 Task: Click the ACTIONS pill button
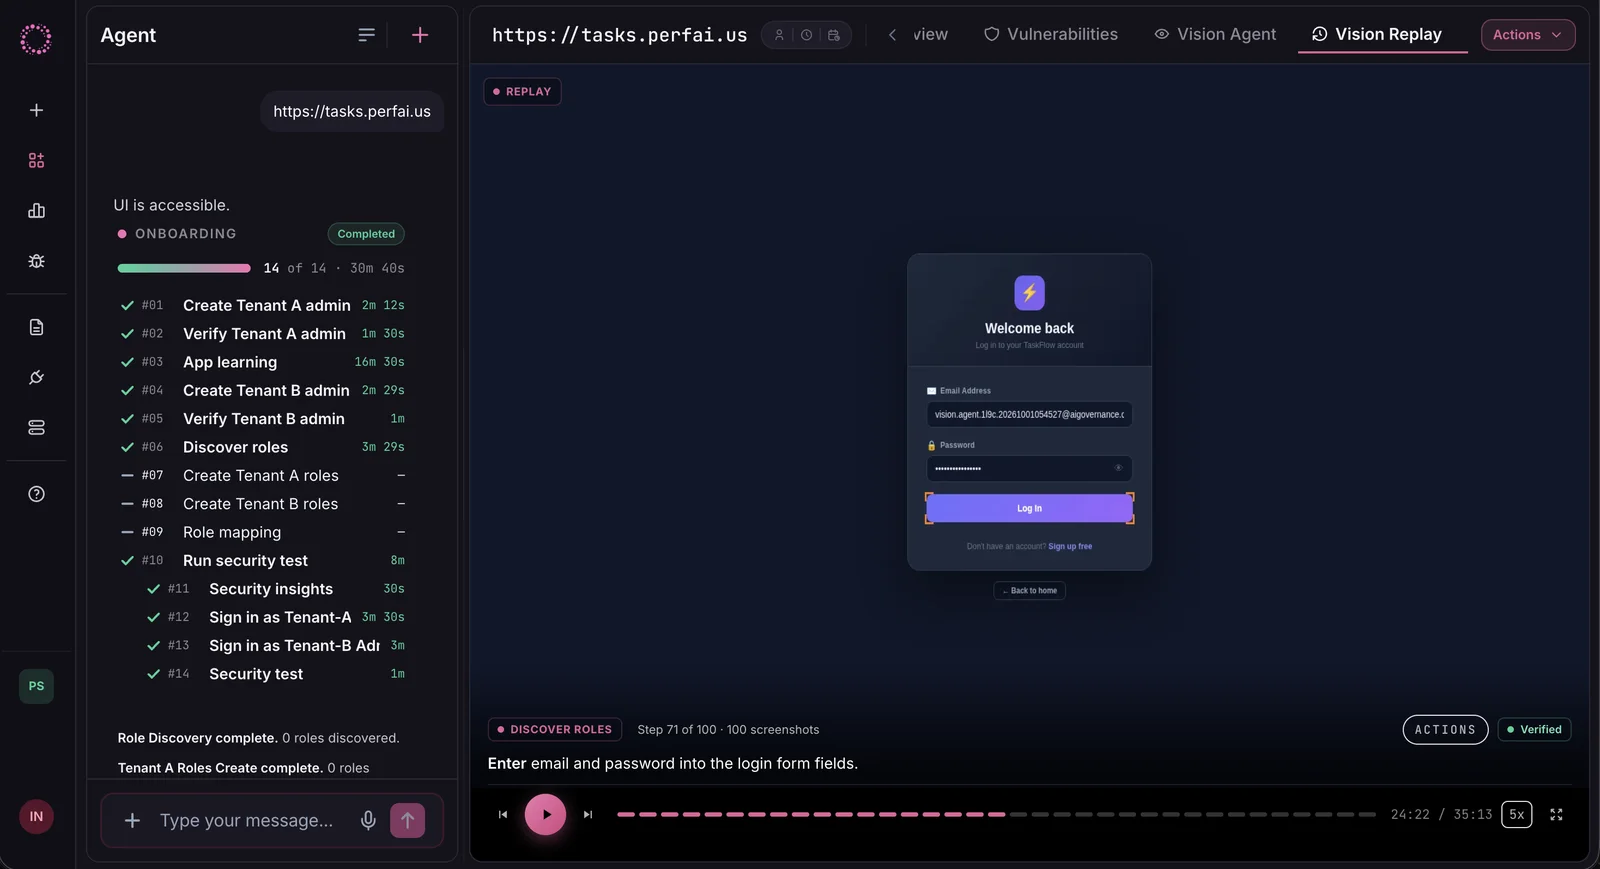(x=1445, y=730)
